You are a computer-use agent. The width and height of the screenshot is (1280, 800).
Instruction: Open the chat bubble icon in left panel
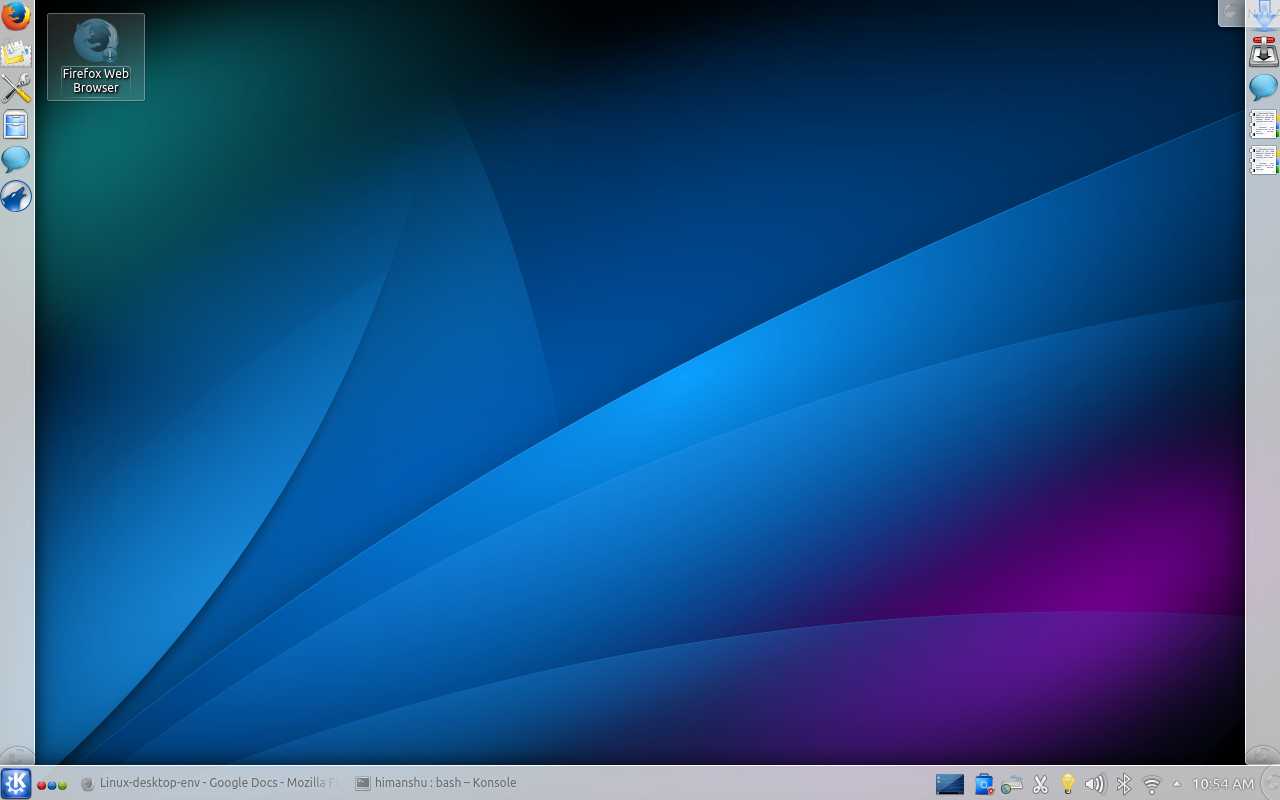tap(16, 159)
